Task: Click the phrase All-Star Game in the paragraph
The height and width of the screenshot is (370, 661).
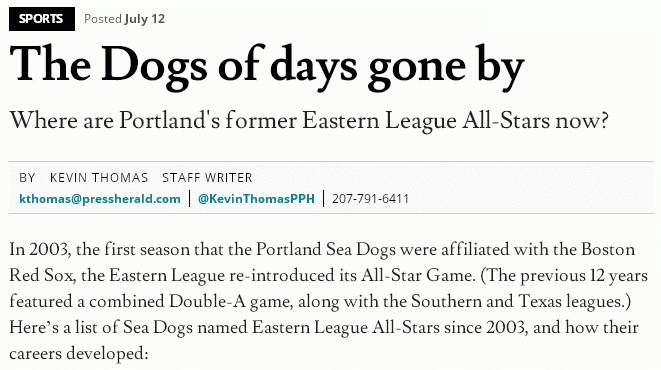Action: click(x=416, y=276)
